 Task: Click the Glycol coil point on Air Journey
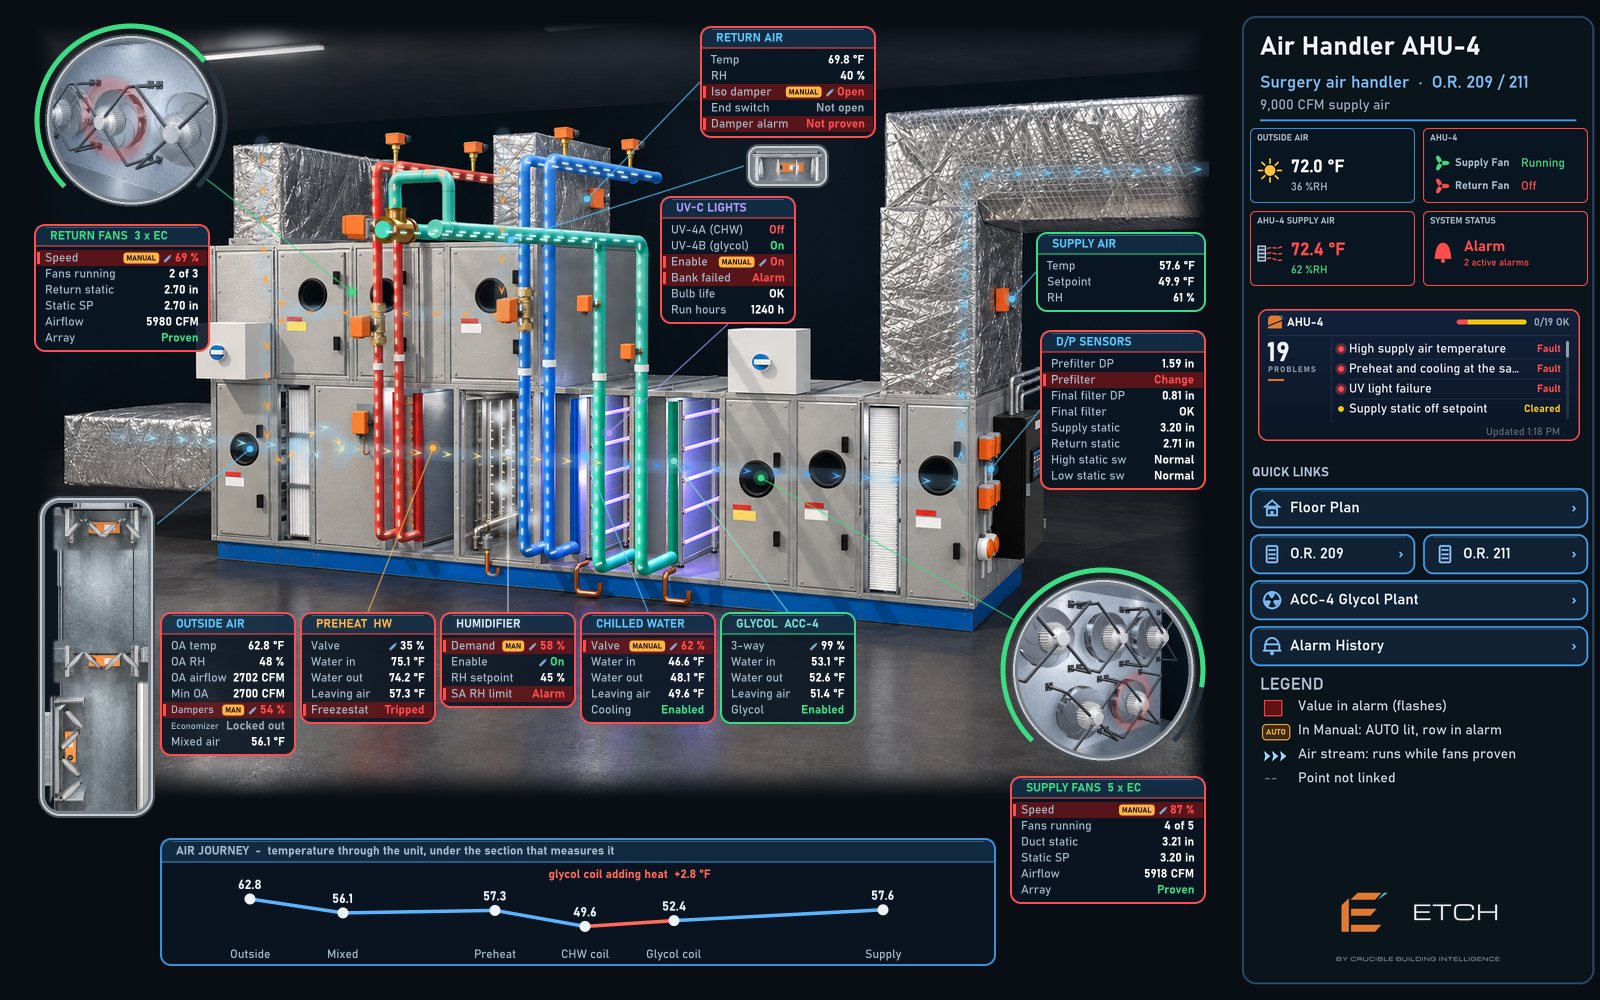click(674, 920)
